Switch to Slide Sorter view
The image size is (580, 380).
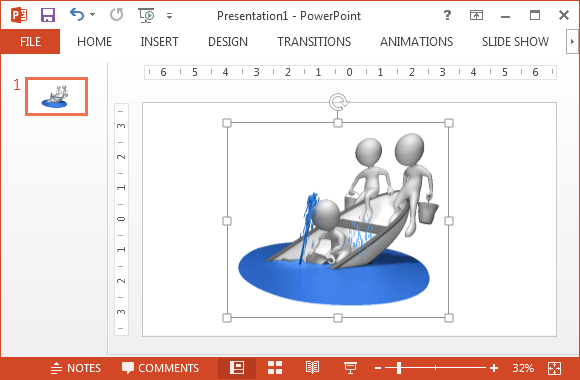coord(275,368)
